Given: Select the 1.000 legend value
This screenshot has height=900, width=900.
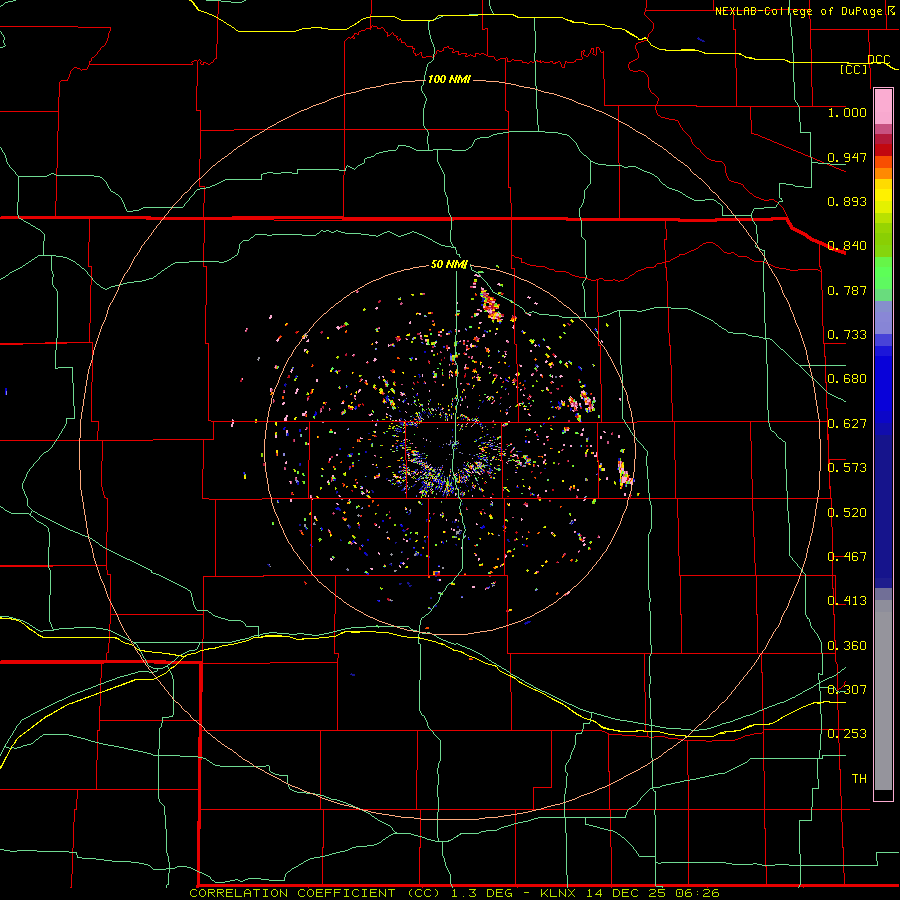Looking at the screenshot, I should coord(847,112).
